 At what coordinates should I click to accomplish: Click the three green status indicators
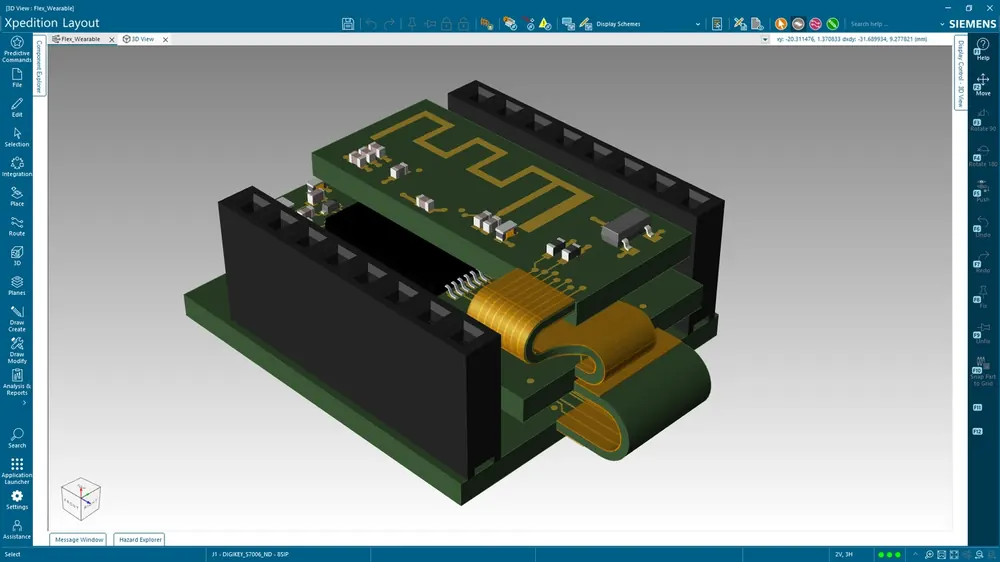point(889,555)
